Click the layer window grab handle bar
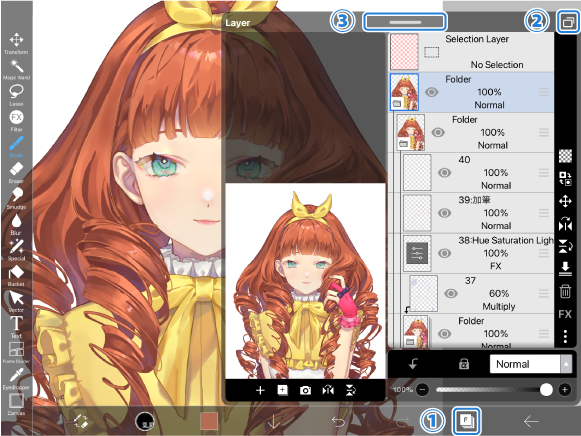This screenshot has width=581, height=436. 405,22
